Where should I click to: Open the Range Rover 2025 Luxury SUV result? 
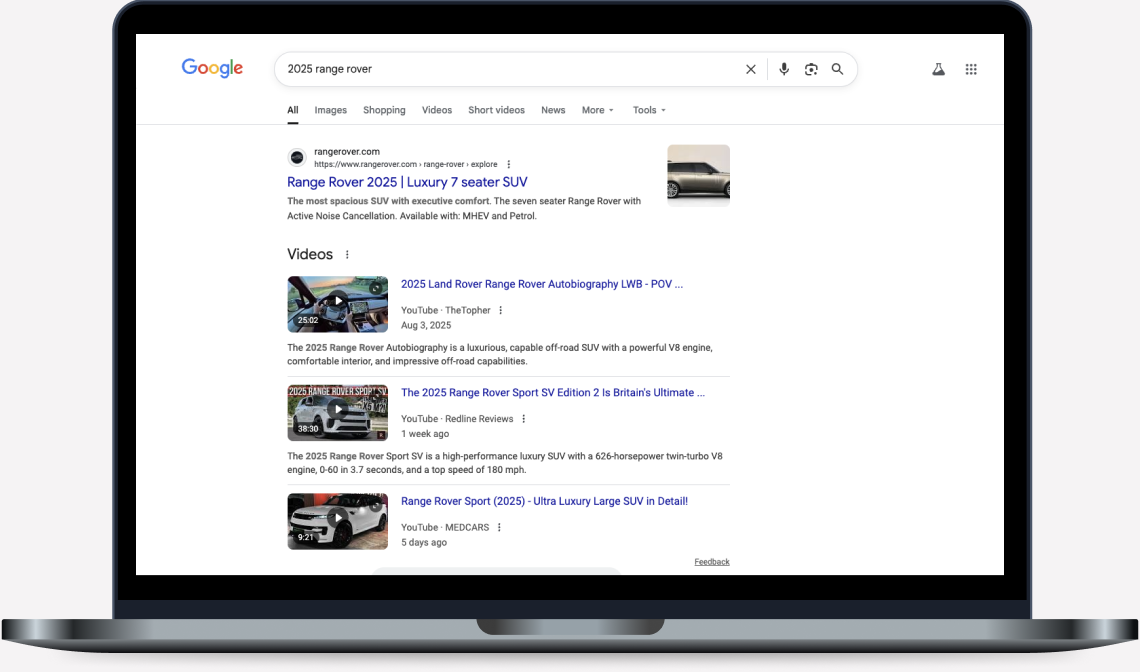coord(408,182)
